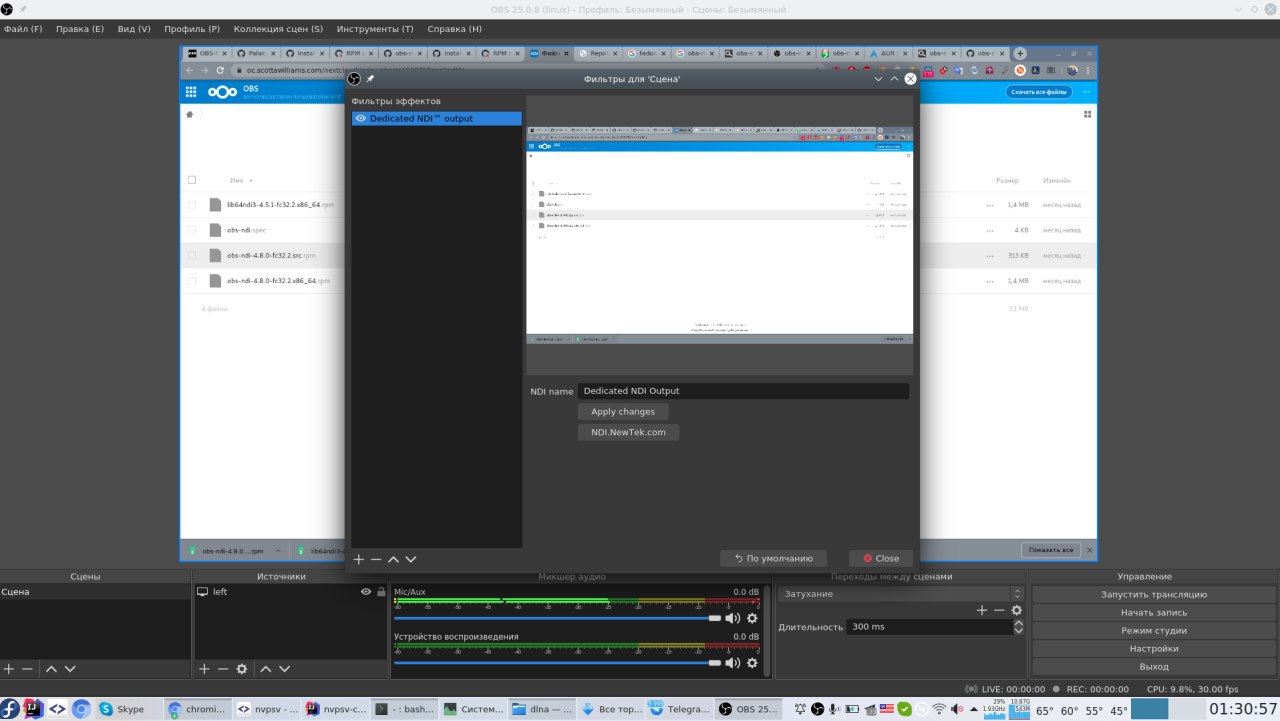This screenshot has width=1280, height=721.
Task: Add scene transition with plus icon
Action: 982,610
